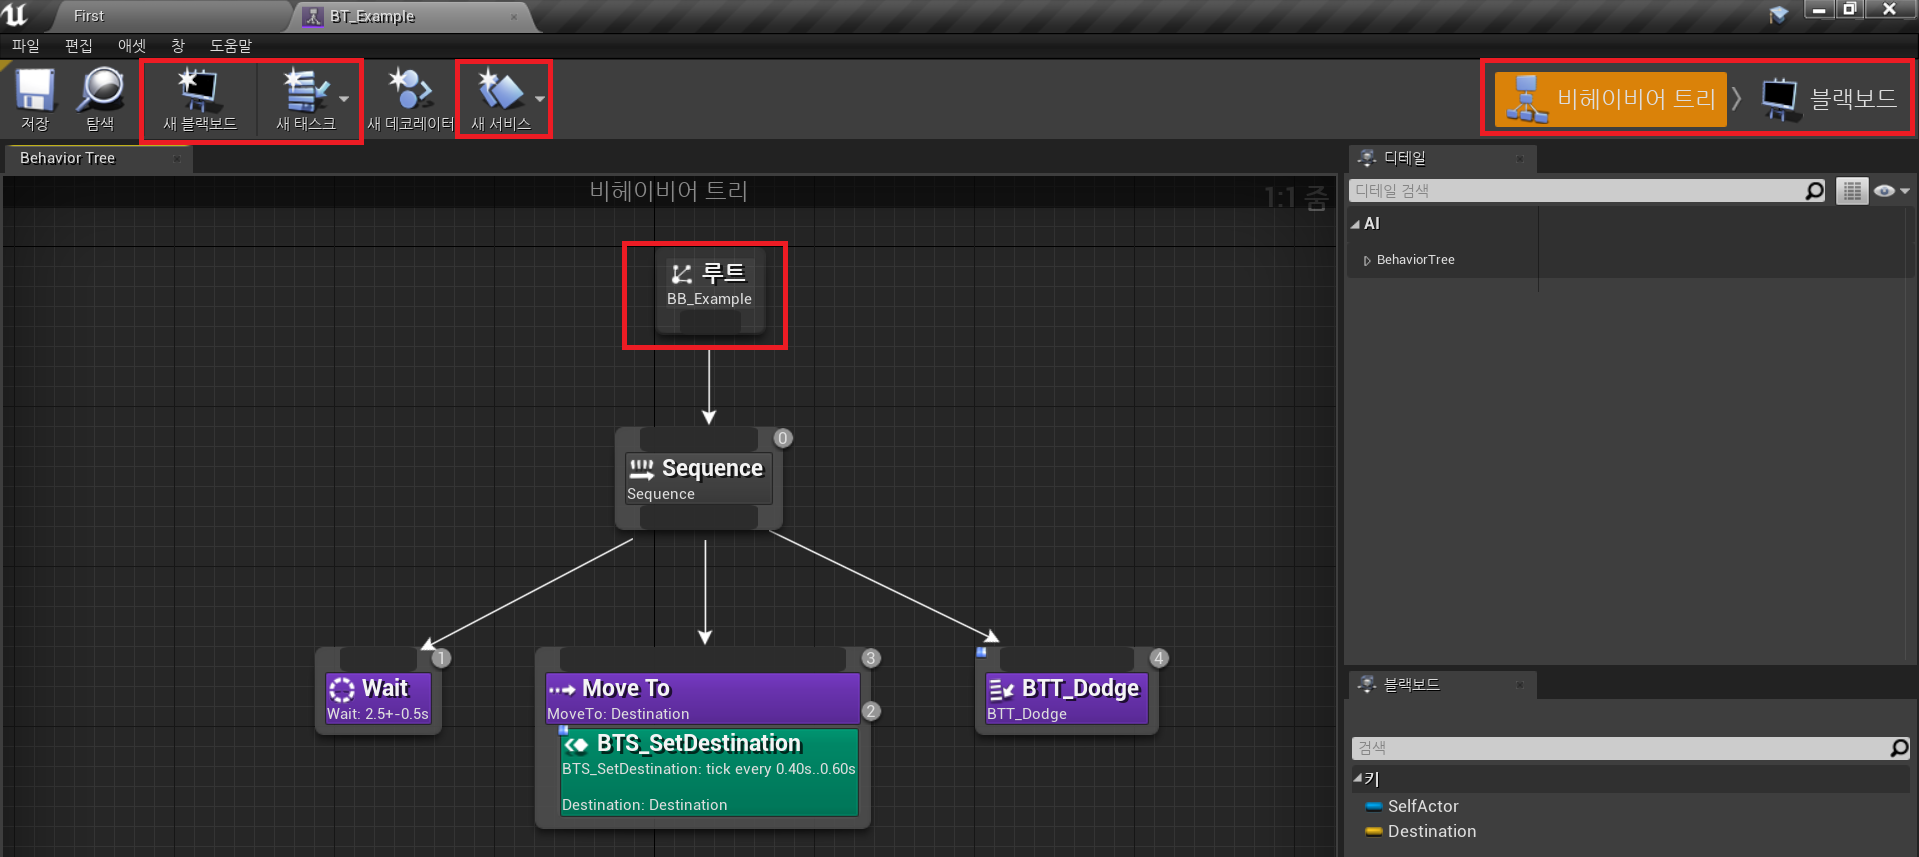Open the 파일 menu
This screenshot has height=857, width=1919.
26,46
